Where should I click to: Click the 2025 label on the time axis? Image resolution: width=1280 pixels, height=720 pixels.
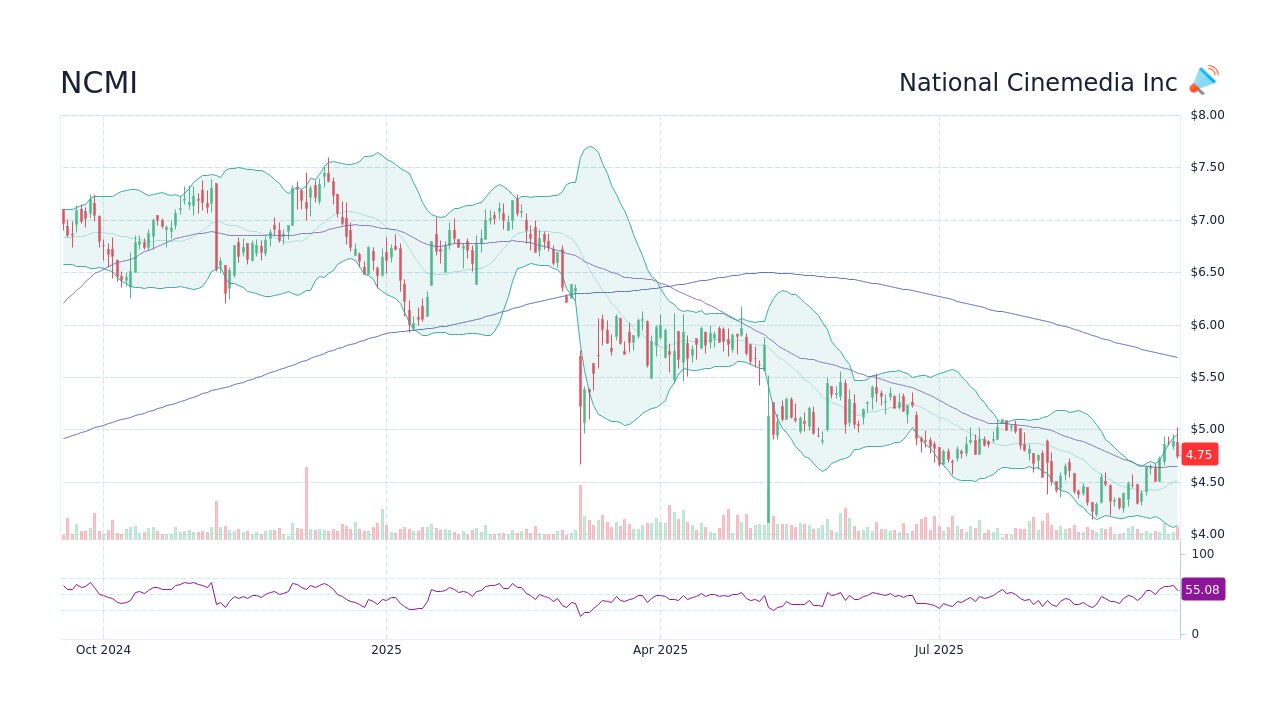pyautogui.click(x=385, y=649)
